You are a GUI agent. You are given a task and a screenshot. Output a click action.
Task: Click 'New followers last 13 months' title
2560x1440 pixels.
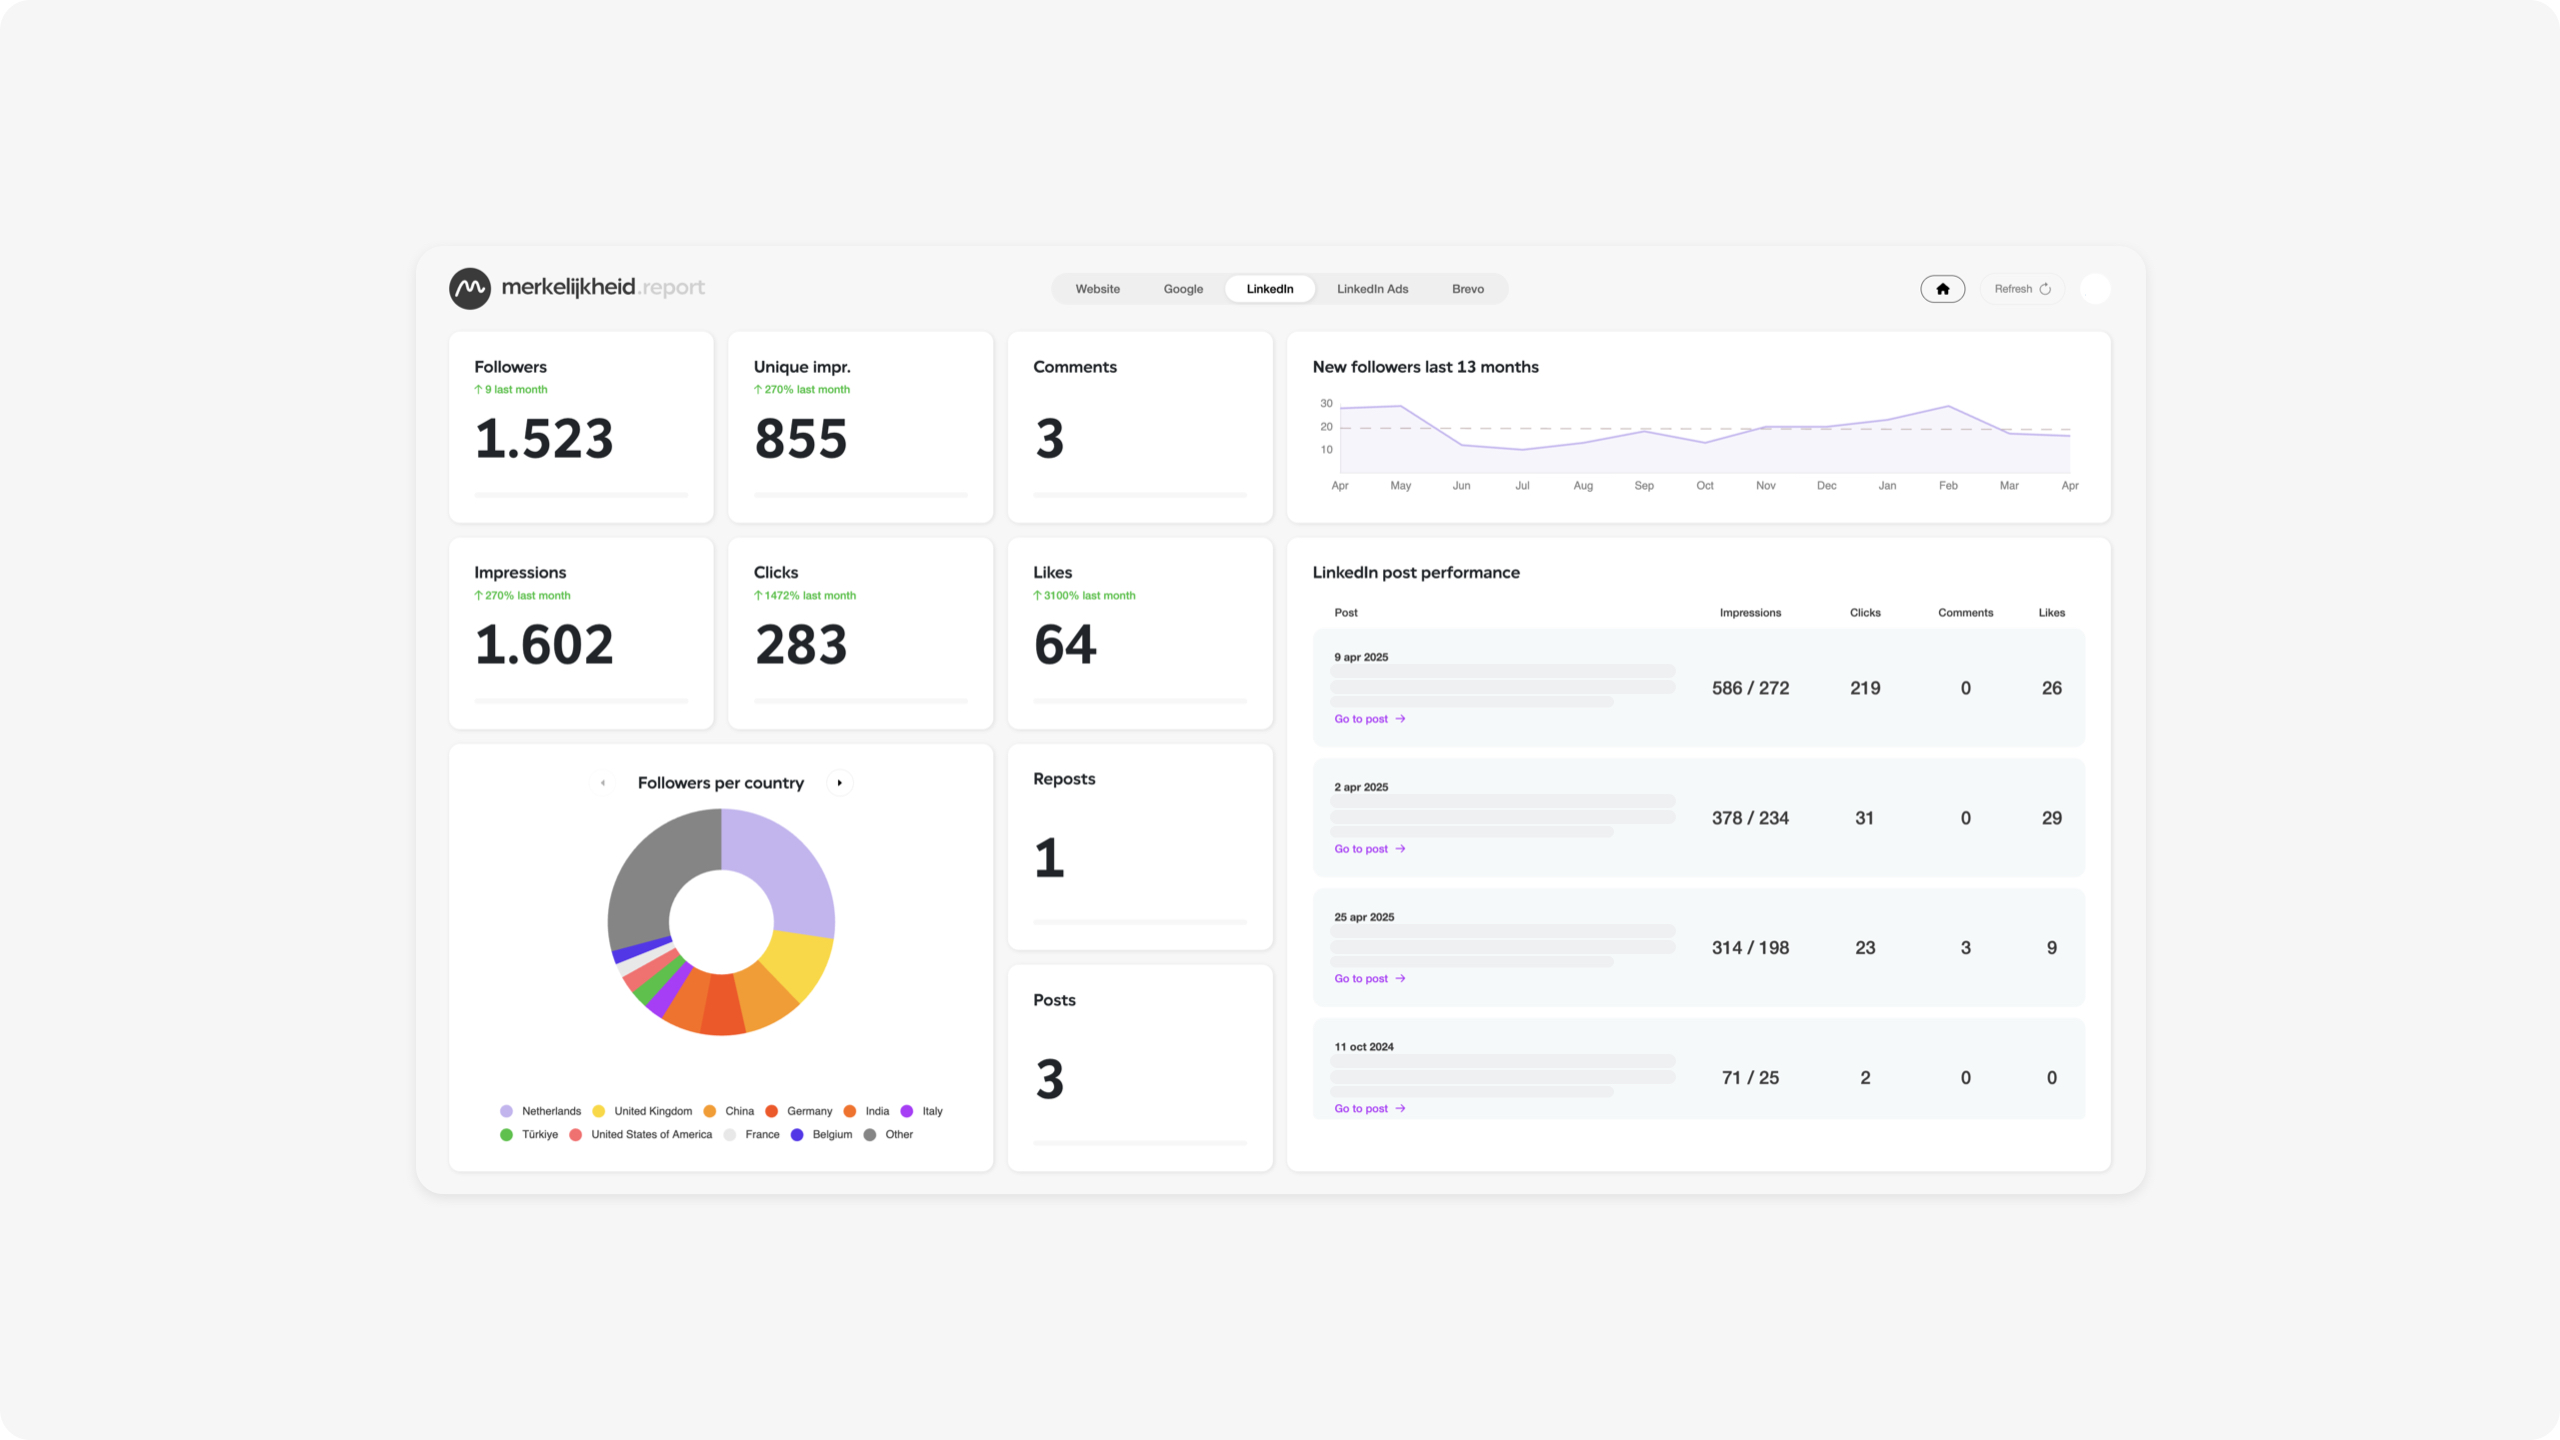tap(1425, 367)
